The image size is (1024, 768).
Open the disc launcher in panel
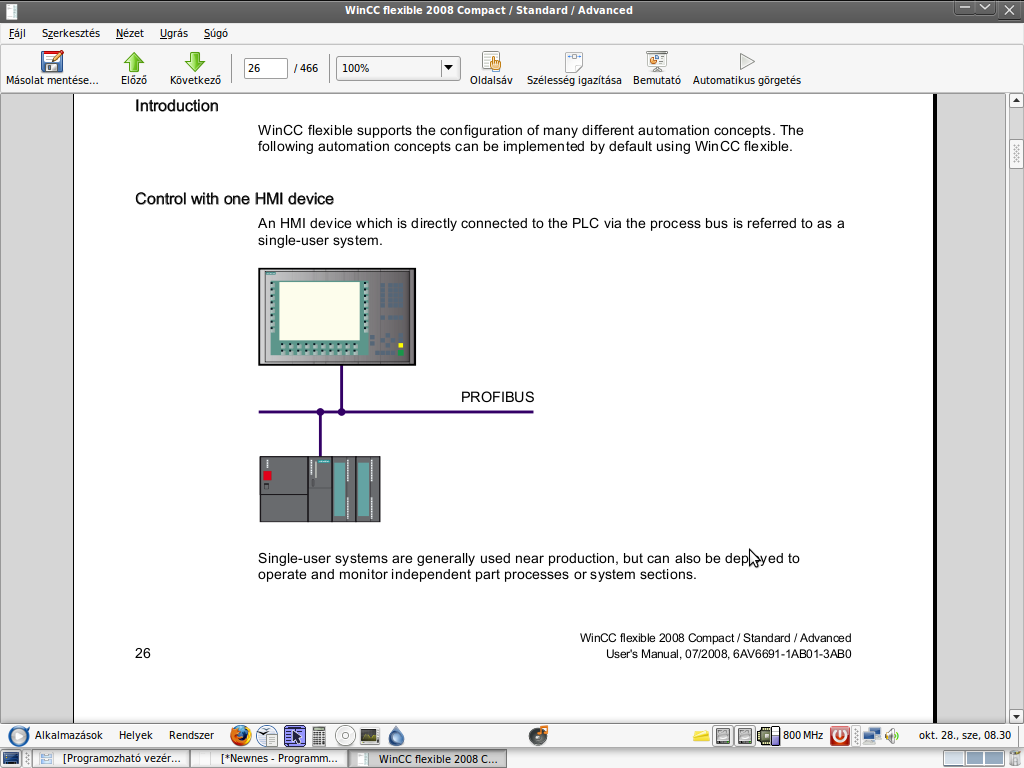345,736
